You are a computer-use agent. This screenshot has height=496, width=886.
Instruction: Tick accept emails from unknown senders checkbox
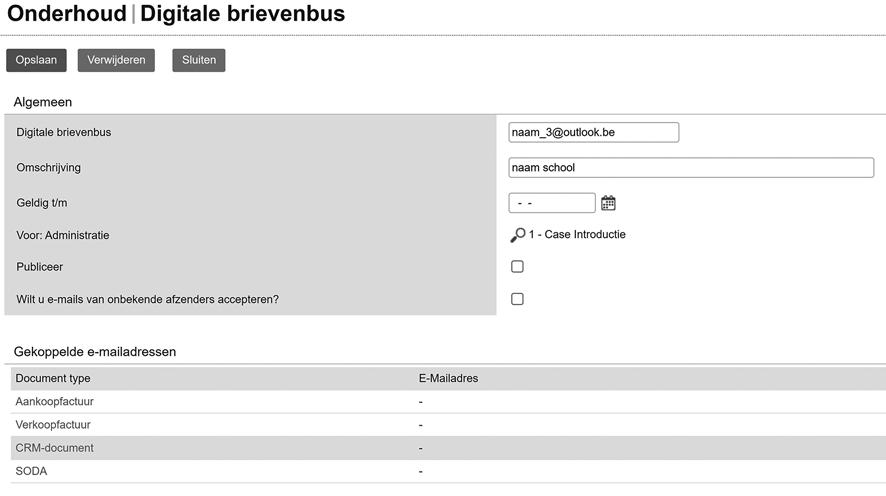tap(517, 299)
